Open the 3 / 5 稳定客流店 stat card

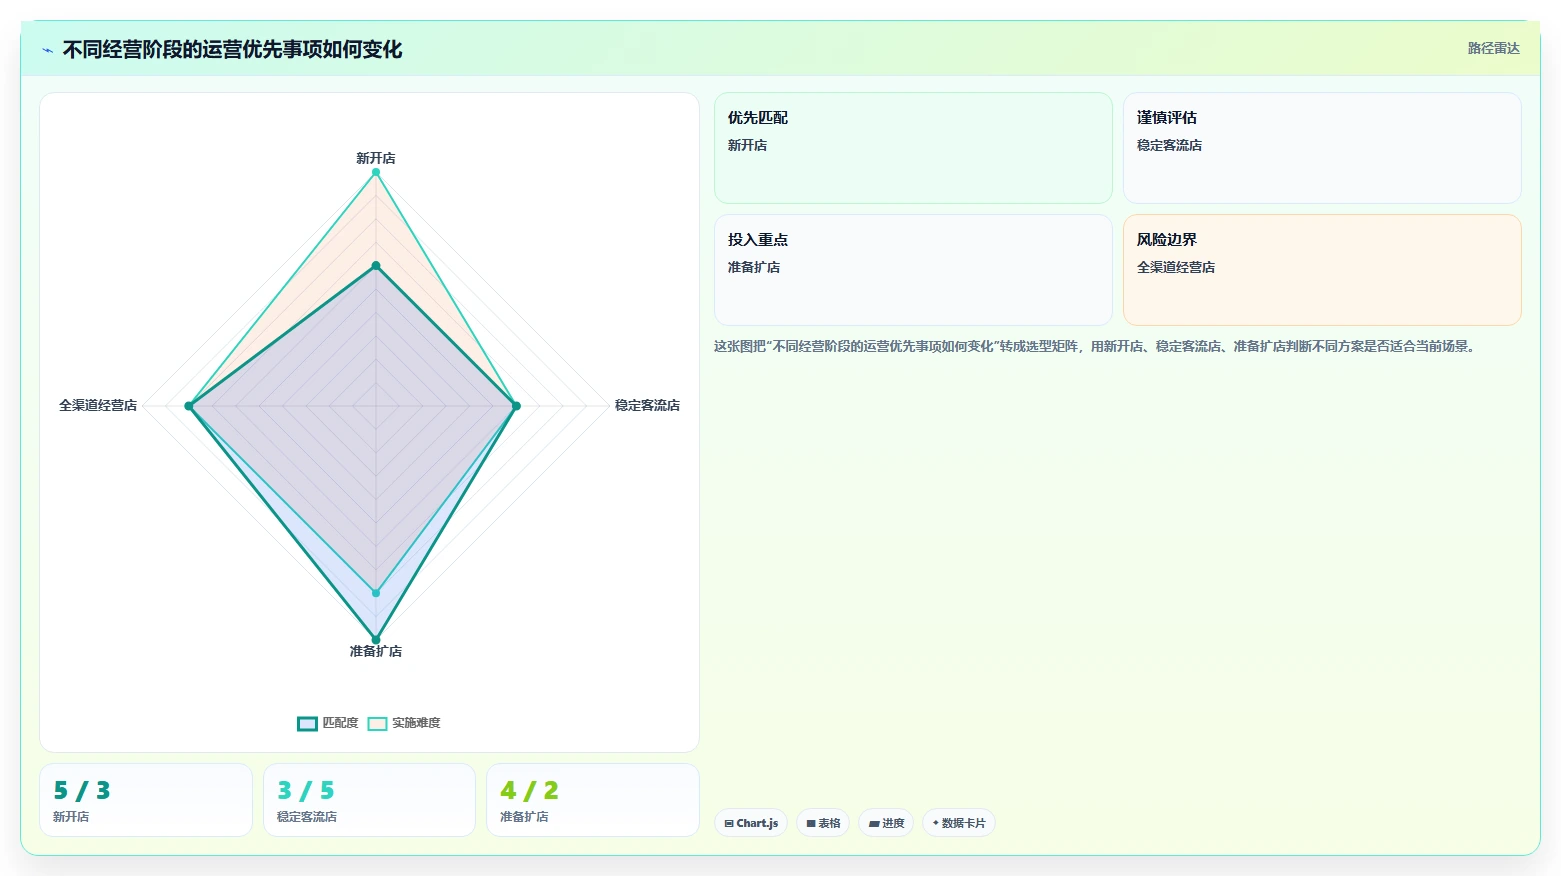click(369, 800)
